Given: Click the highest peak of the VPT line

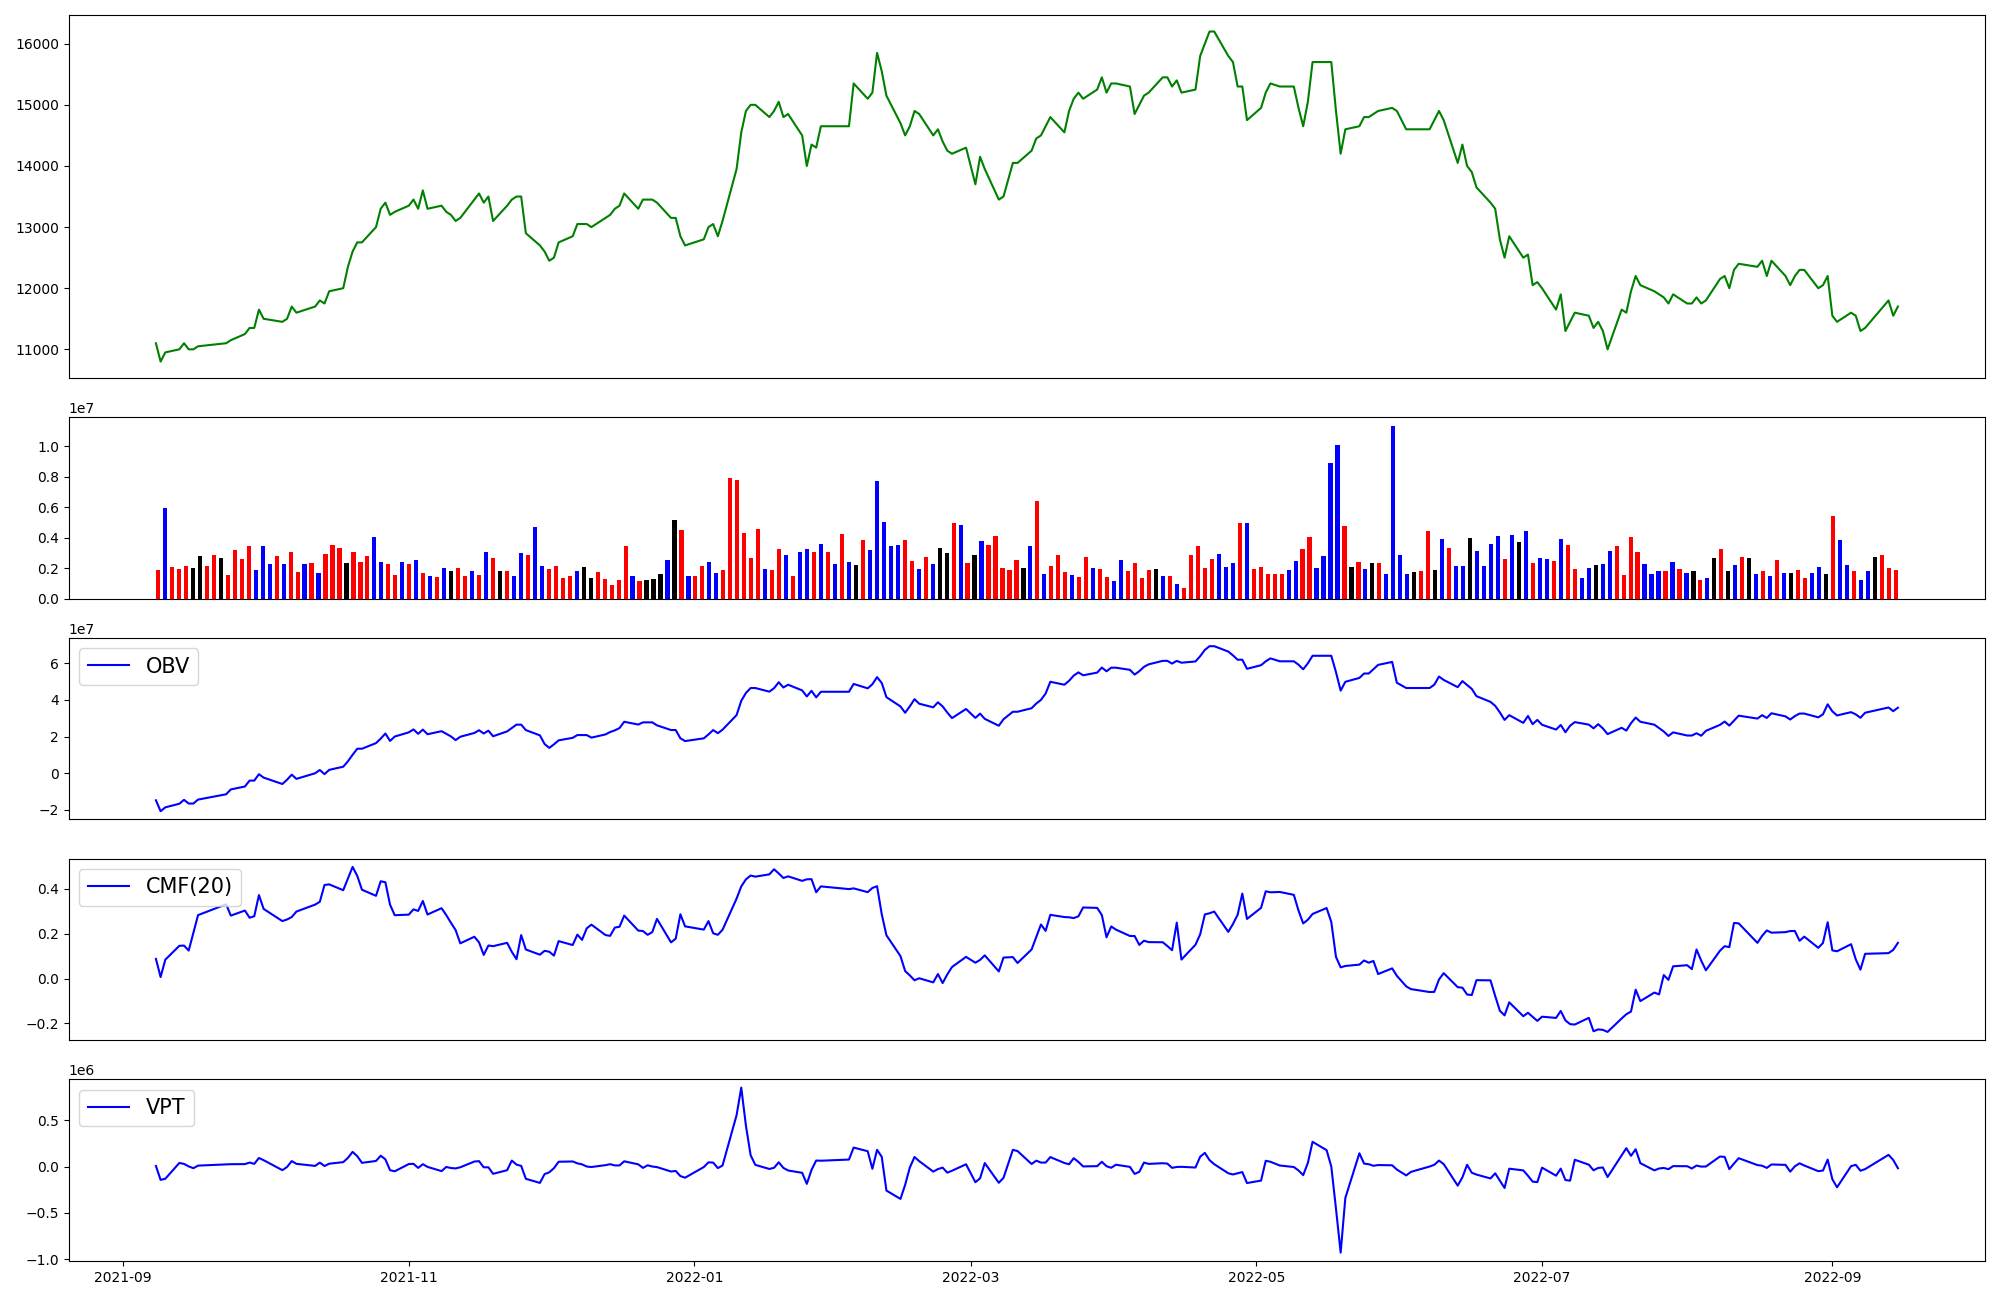Looking at the screenshot, I should pos(741,1089).
